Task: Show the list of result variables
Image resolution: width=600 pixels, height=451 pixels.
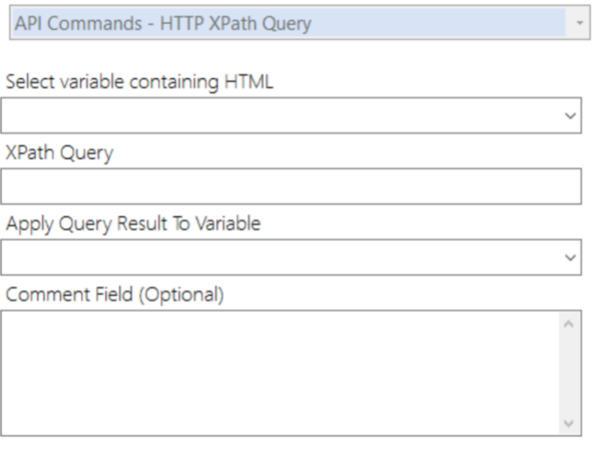Action: point(570,257)
